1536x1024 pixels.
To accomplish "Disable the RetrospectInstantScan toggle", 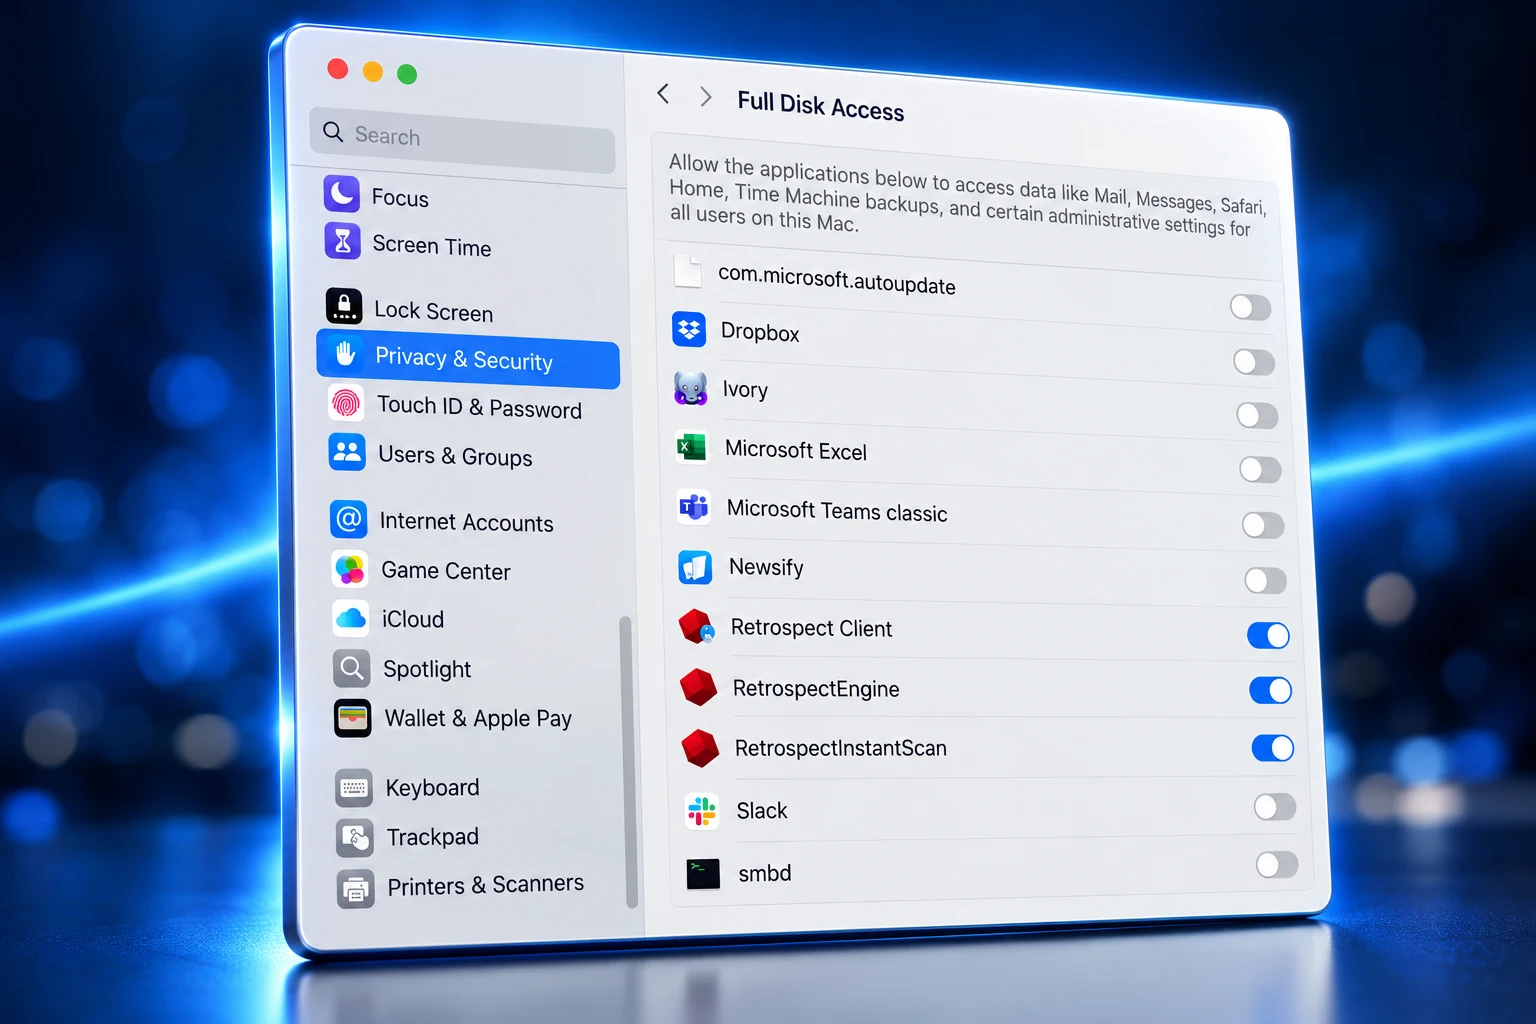I will [x=1273, y=748].
